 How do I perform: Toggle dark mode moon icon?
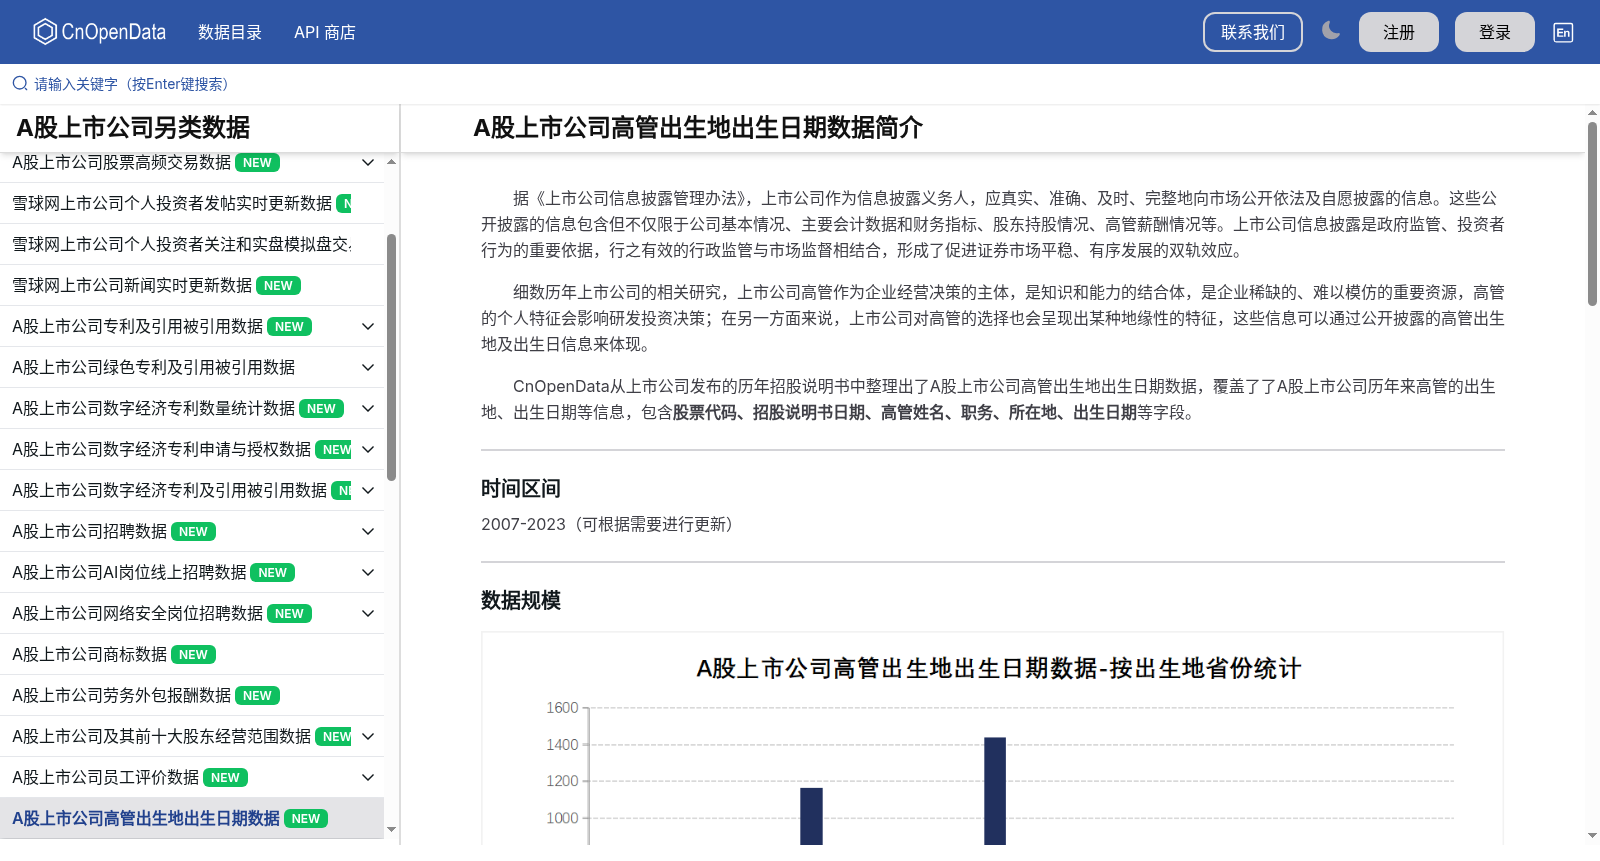pyautogui.click(x=1330, y=31)
